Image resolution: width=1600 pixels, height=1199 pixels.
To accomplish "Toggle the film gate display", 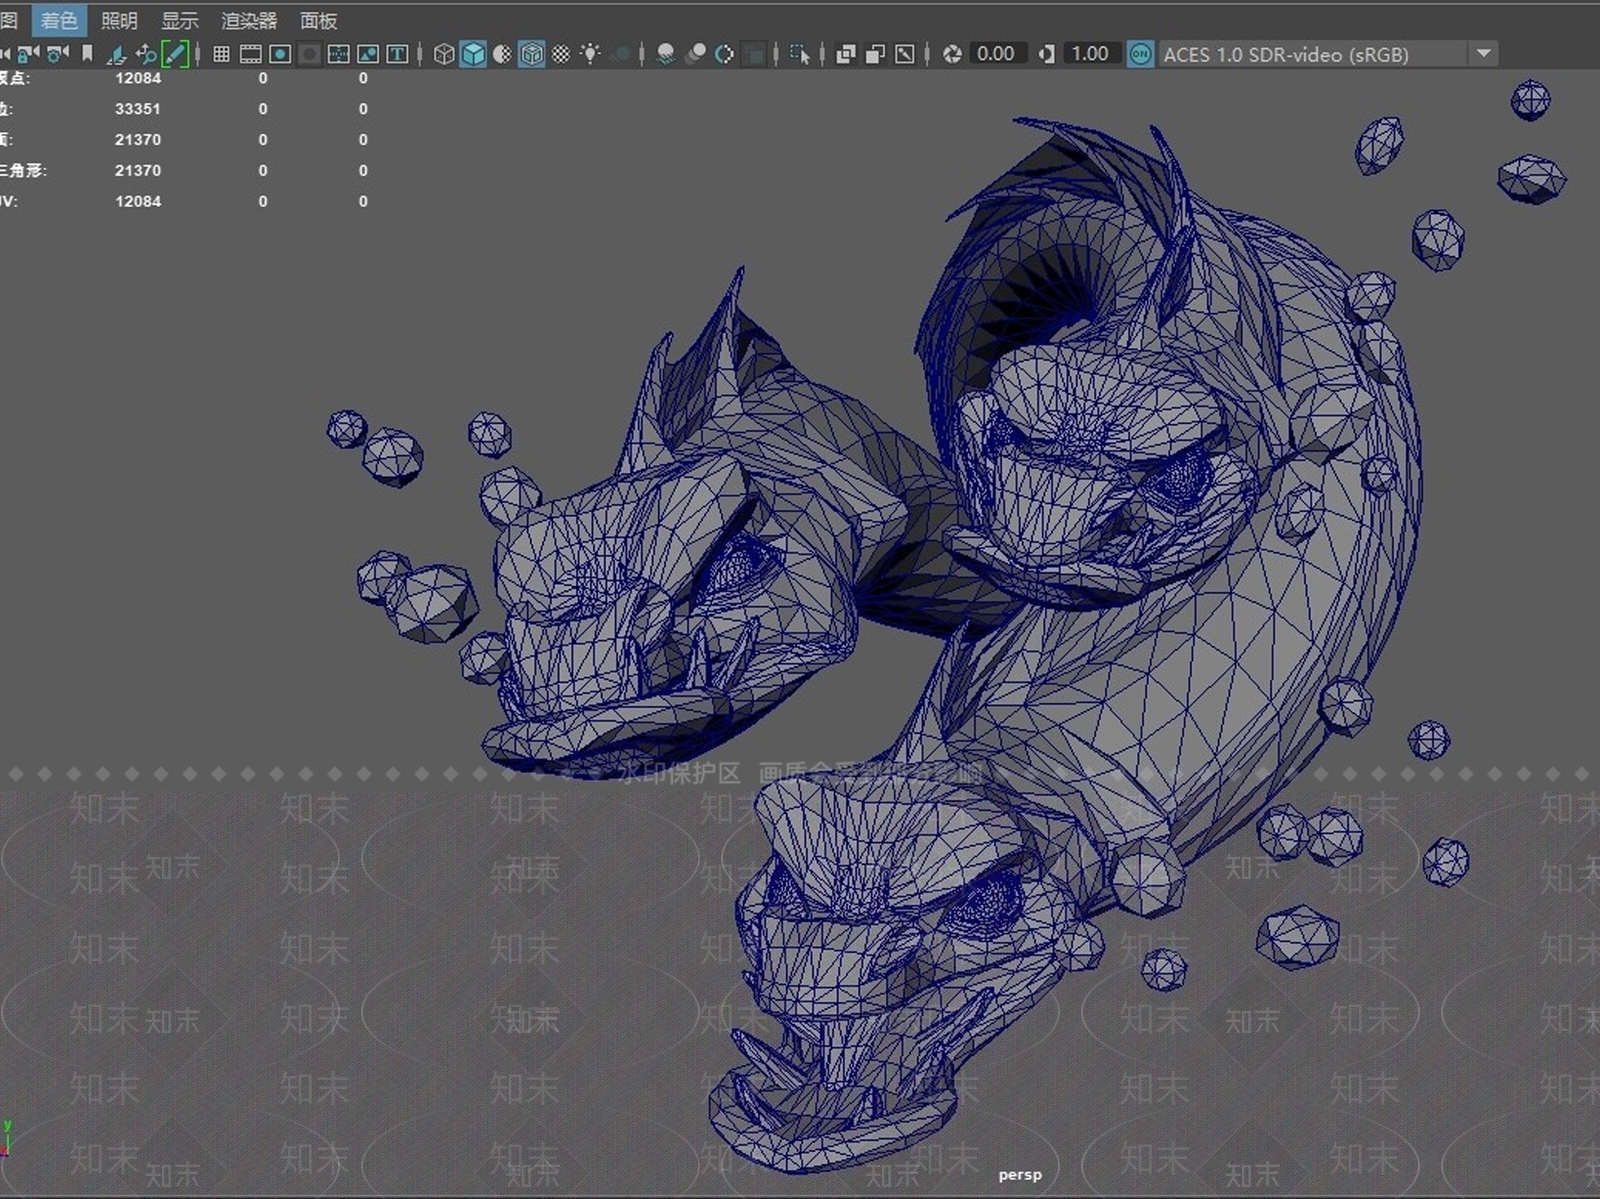I will [250, 54].
